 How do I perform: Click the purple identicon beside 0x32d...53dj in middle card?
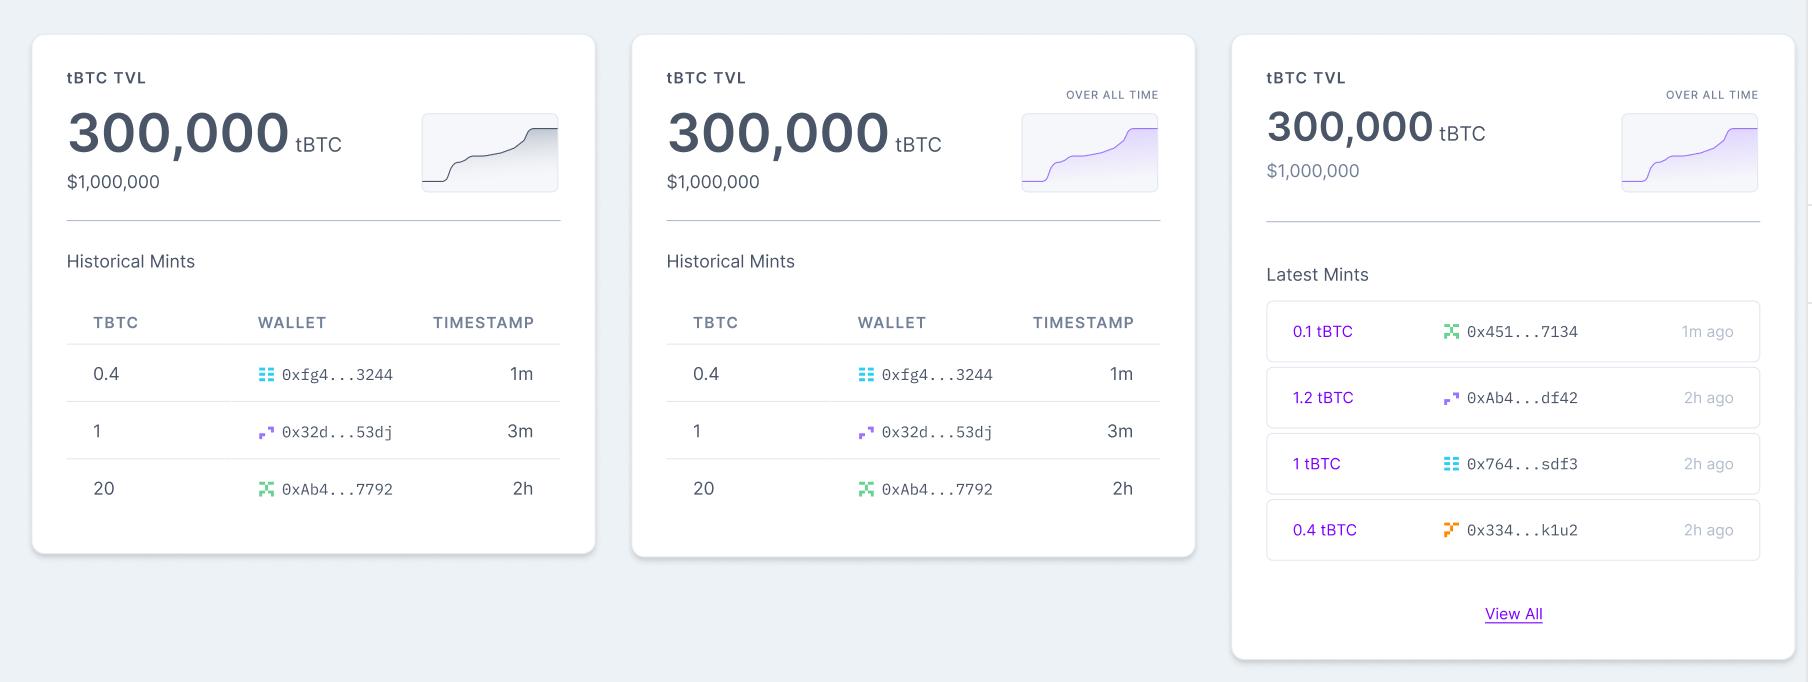865,430
